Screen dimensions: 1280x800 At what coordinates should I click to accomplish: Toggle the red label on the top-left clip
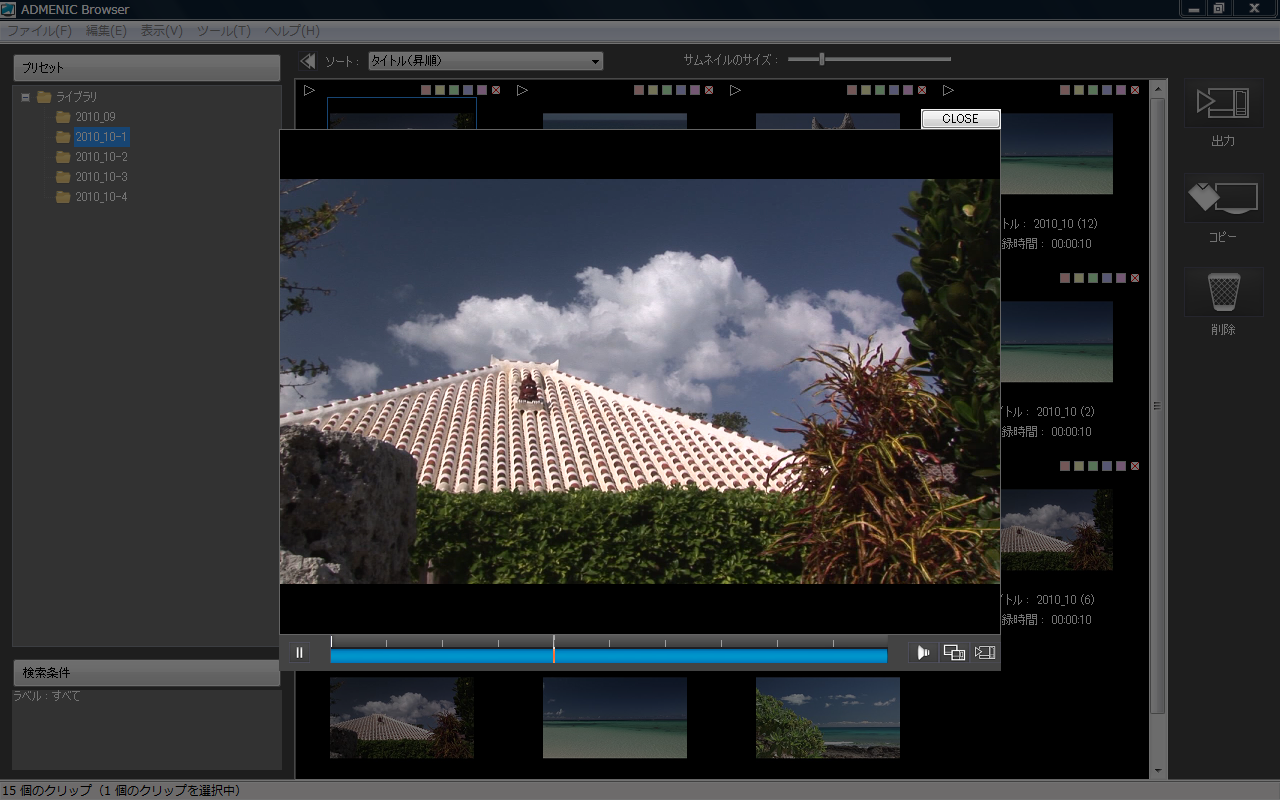tap(426, 90)
